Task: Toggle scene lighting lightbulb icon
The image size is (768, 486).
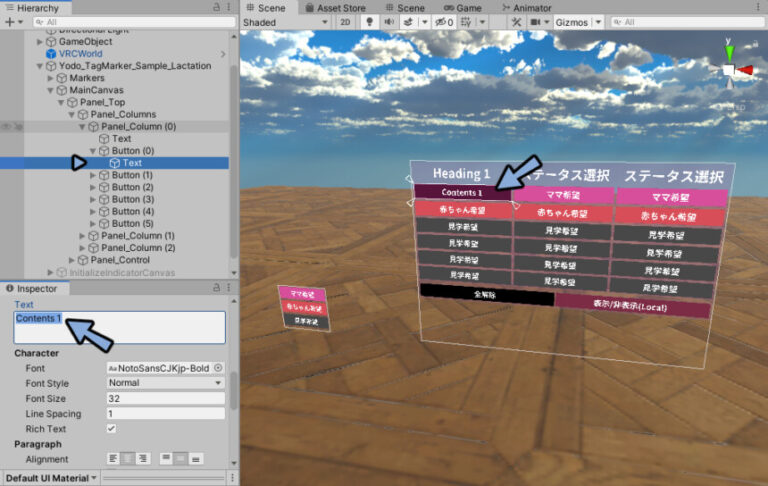Action: 369,22
